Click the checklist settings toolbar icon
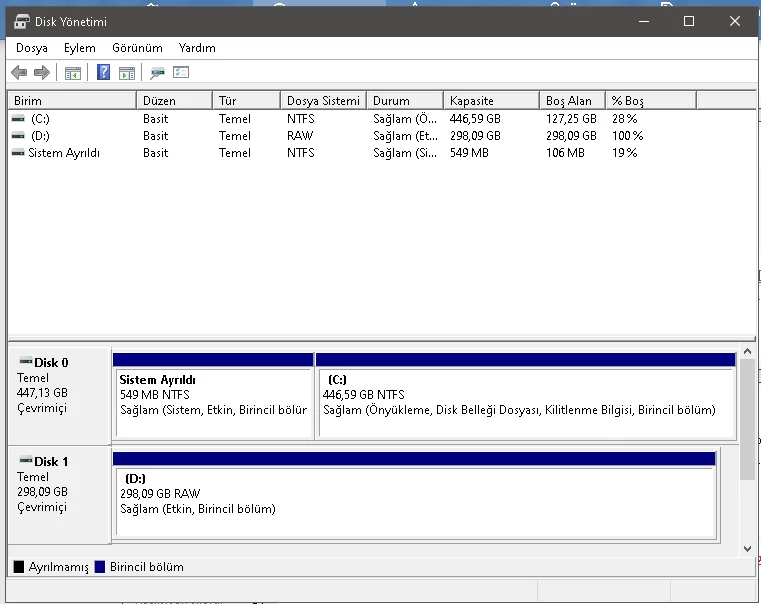This screenshot has width=761, height=604. pyautogui.click(x=181, y=73)
